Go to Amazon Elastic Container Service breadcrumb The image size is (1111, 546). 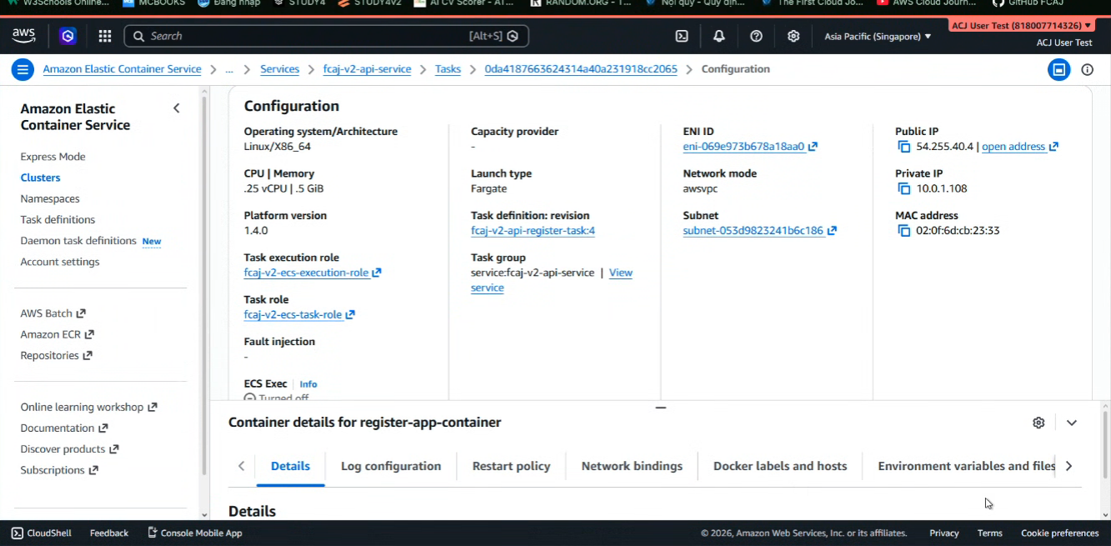pos(122,69)
